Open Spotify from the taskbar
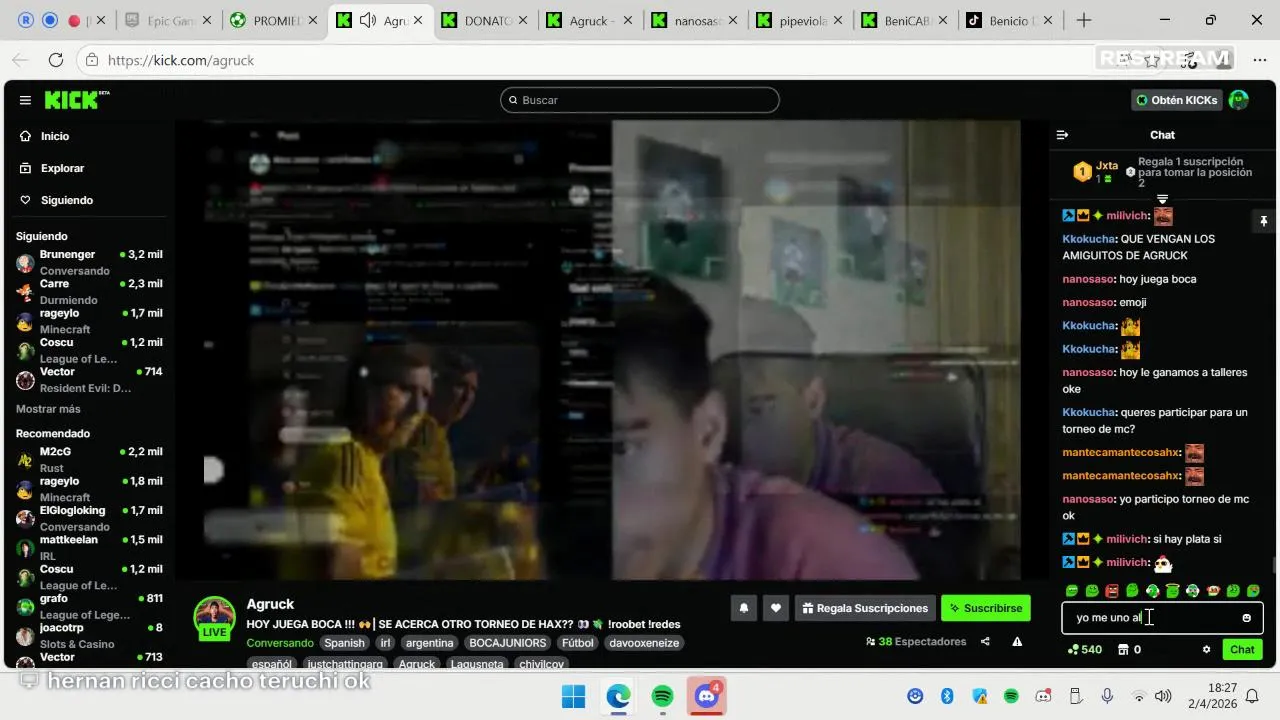Image resolution: width=1280 pixels, height=720 pixels. (x=662, y=696)
